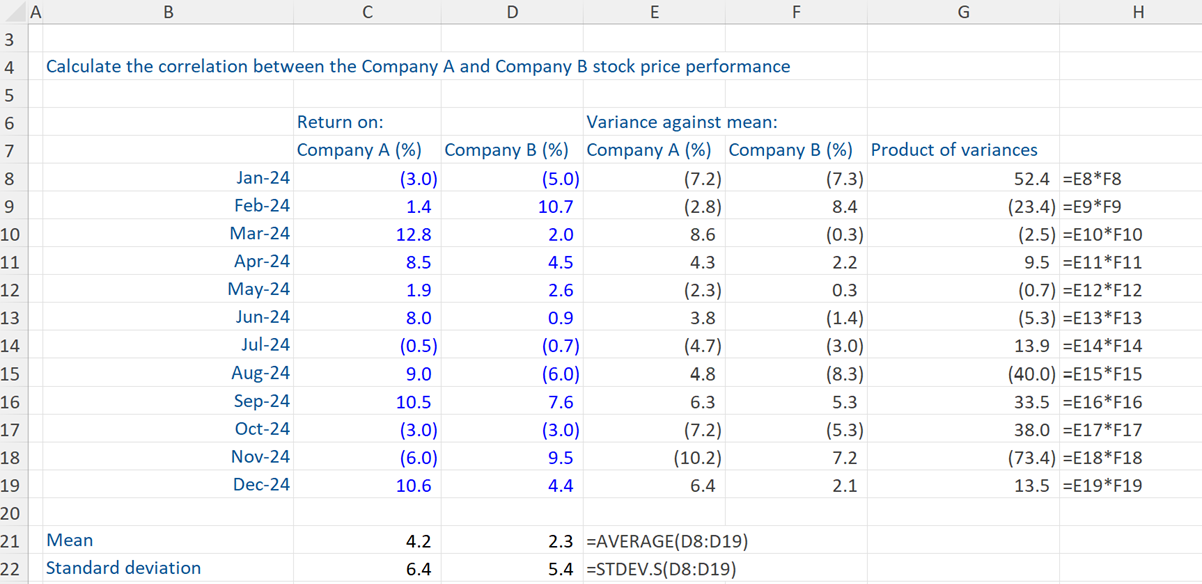Select column G header
This screenshot has height=584, width=1202.
click(x=963, y=11)
